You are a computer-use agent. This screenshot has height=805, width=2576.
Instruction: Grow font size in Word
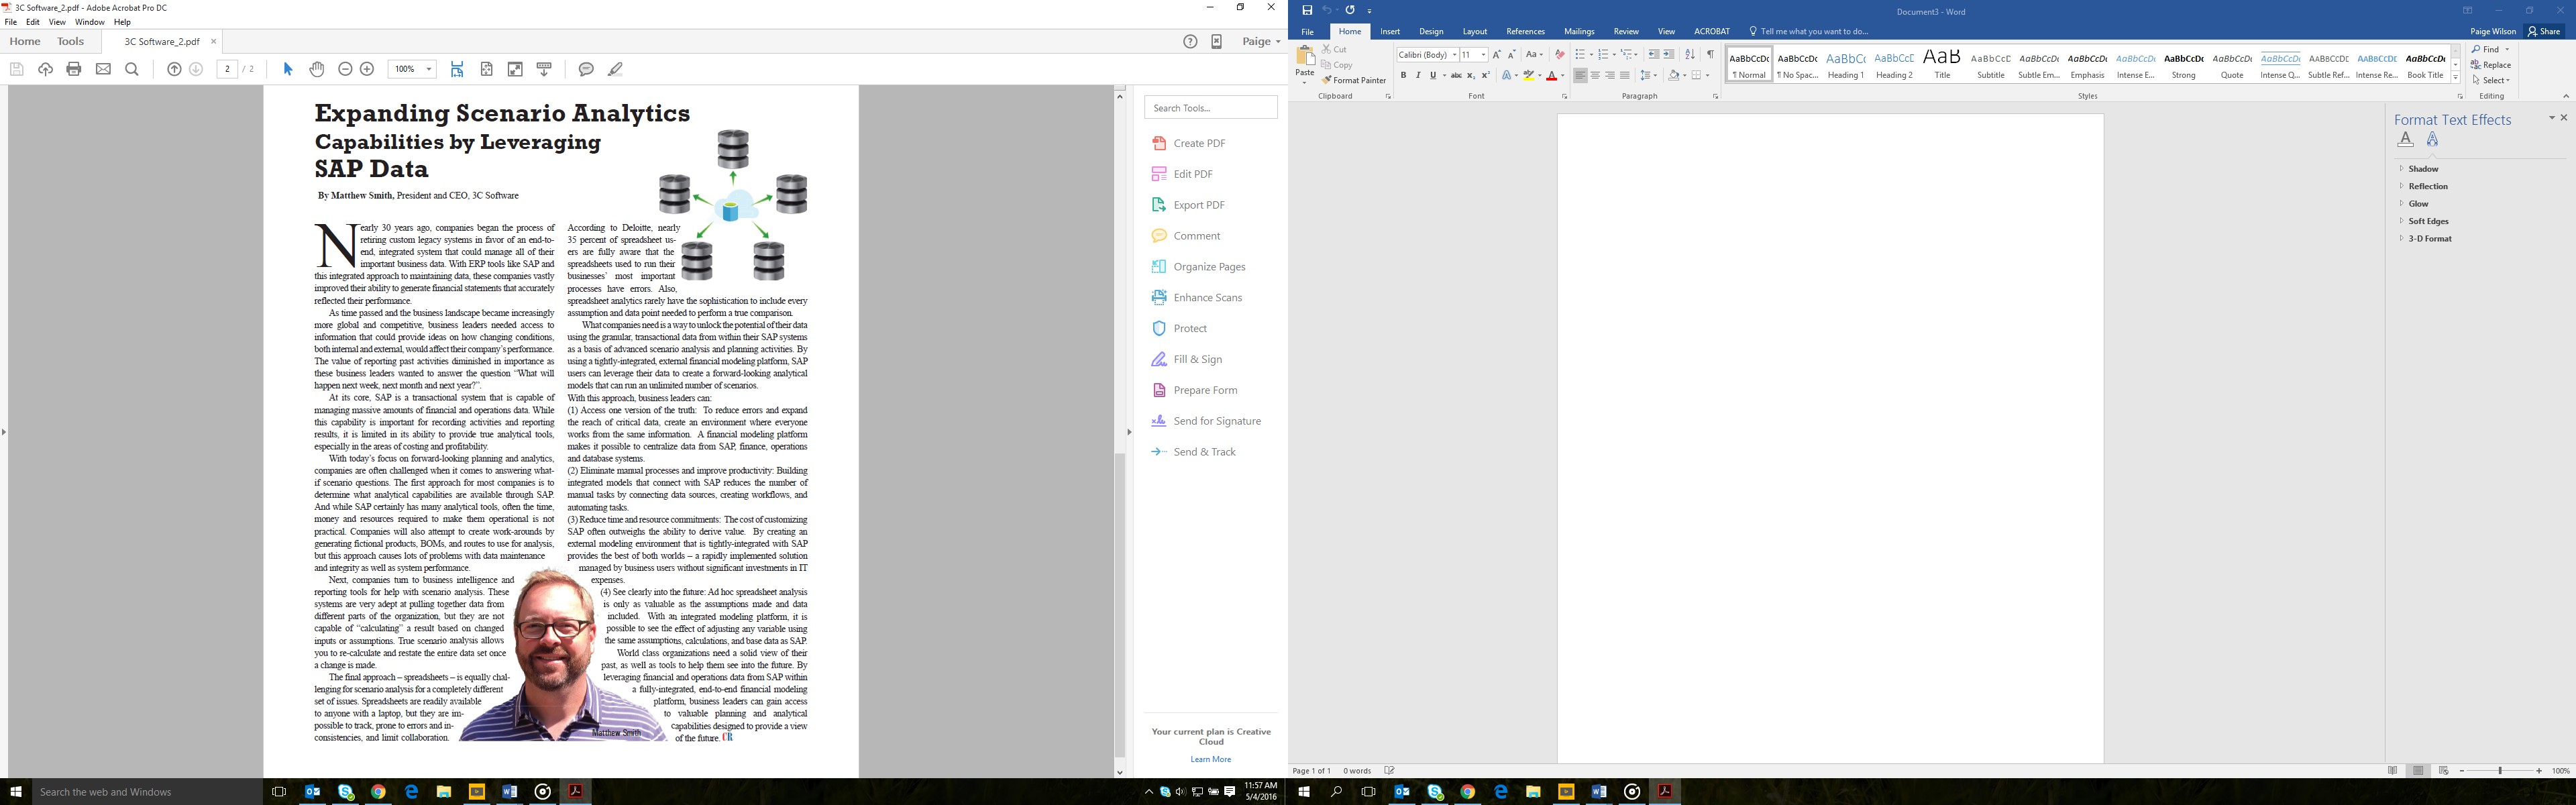[x=1496, y=54]
